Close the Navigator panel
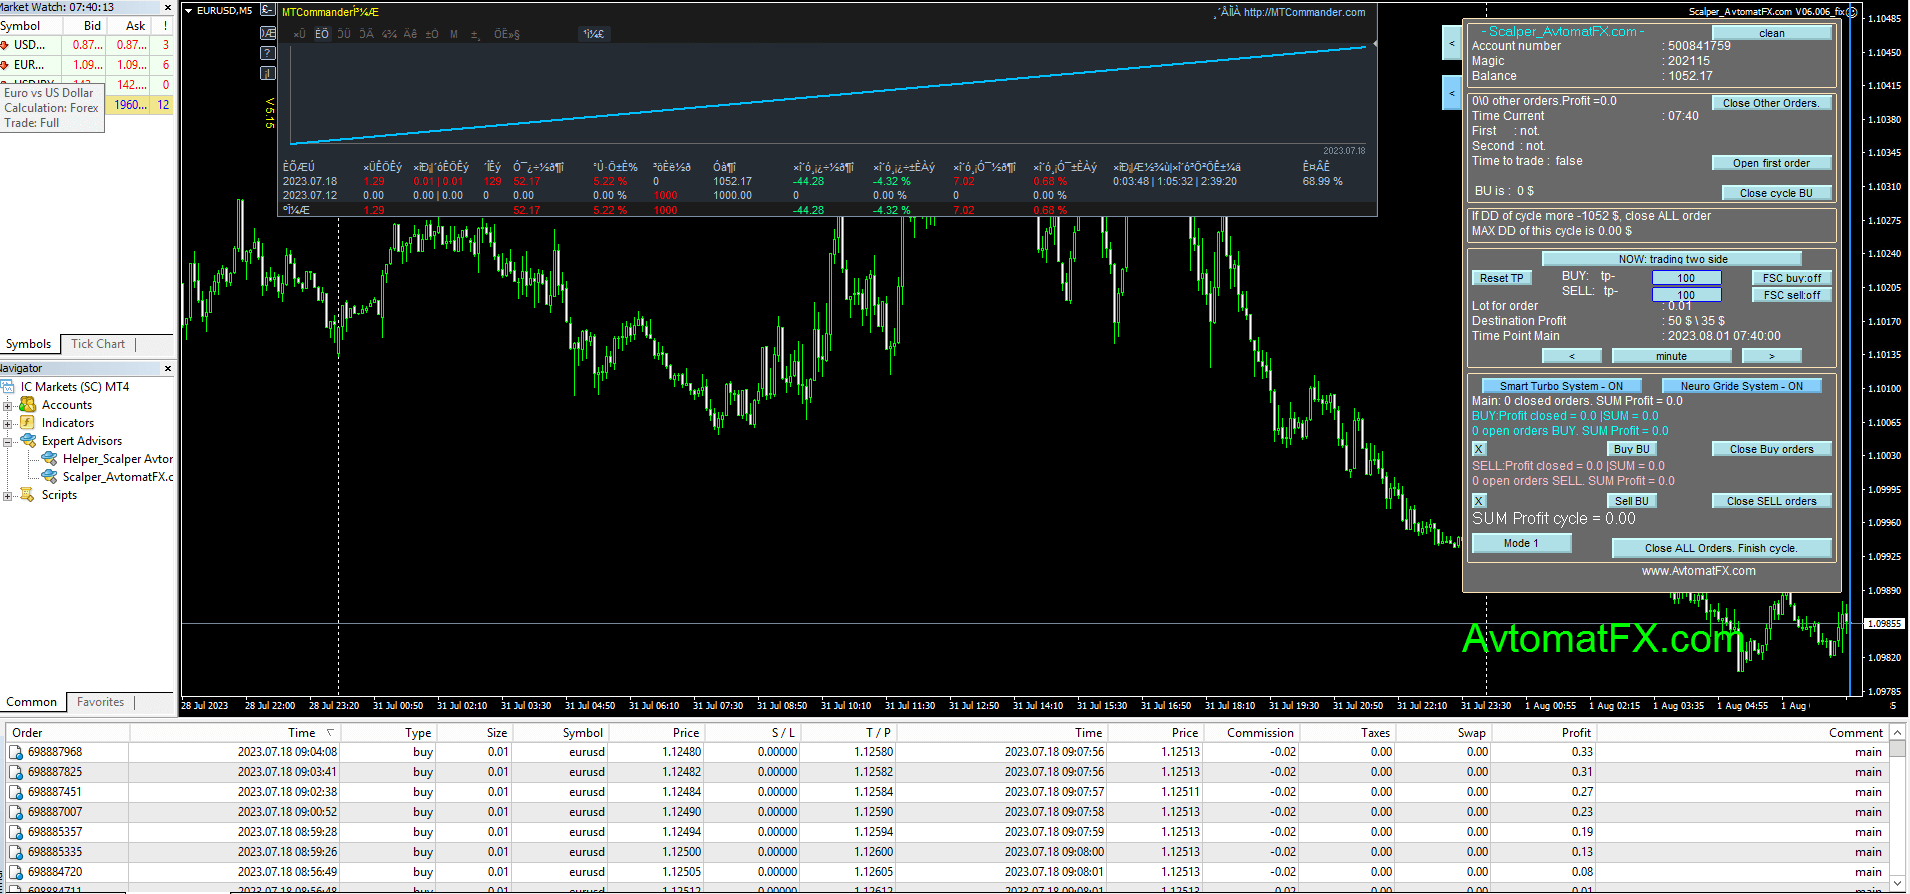The width and height of the screenshot is (1910, 894). pos(168,369)
